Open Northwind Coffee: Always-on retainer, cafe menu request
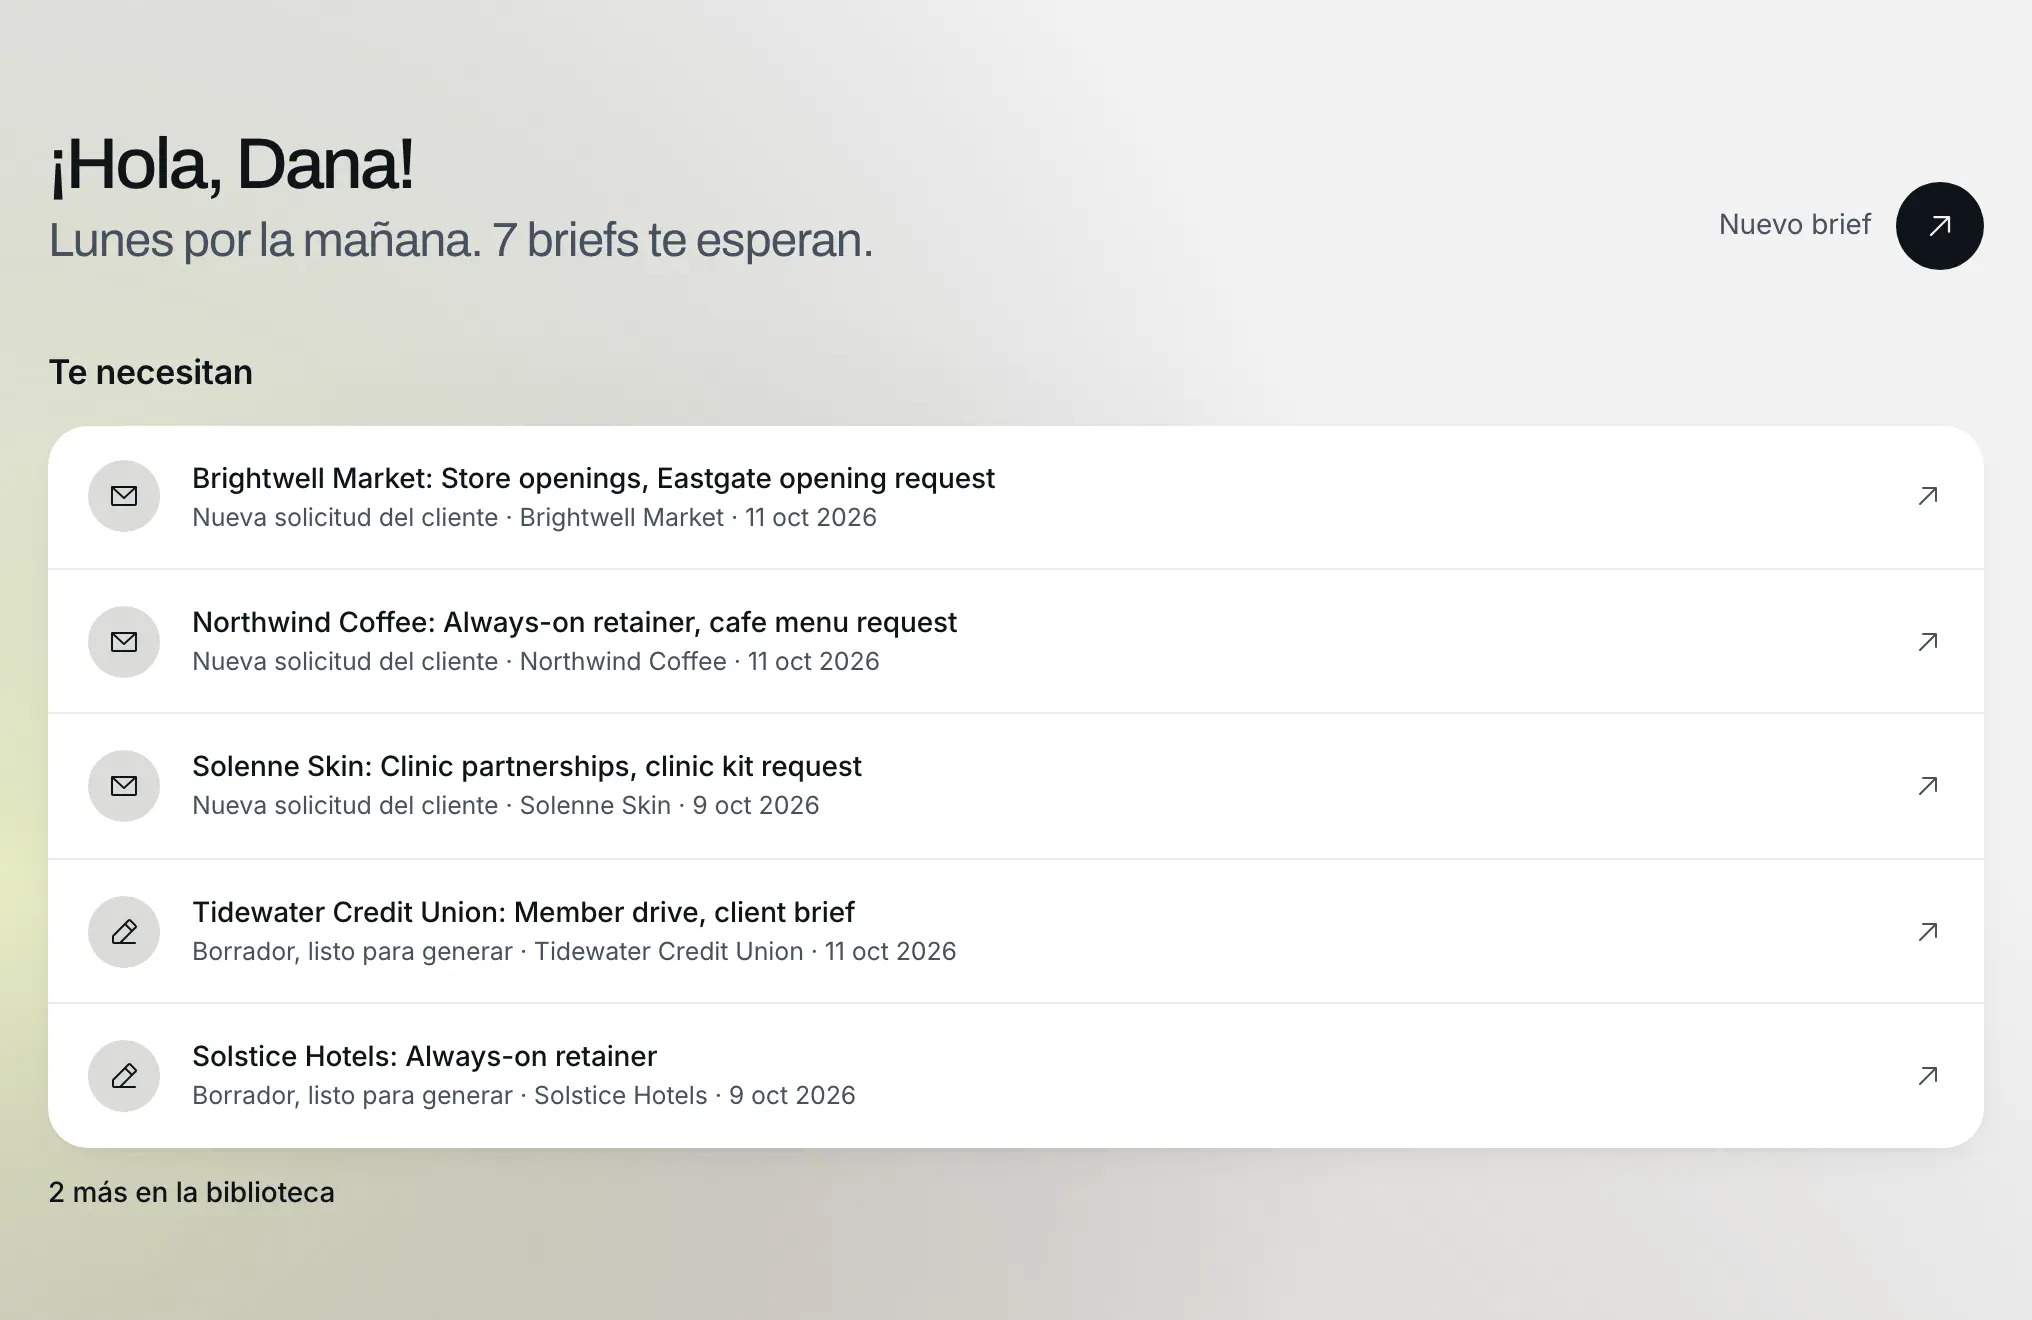Image resolution: width=2032 pixels, height=1320 pixels. (574, 622)
